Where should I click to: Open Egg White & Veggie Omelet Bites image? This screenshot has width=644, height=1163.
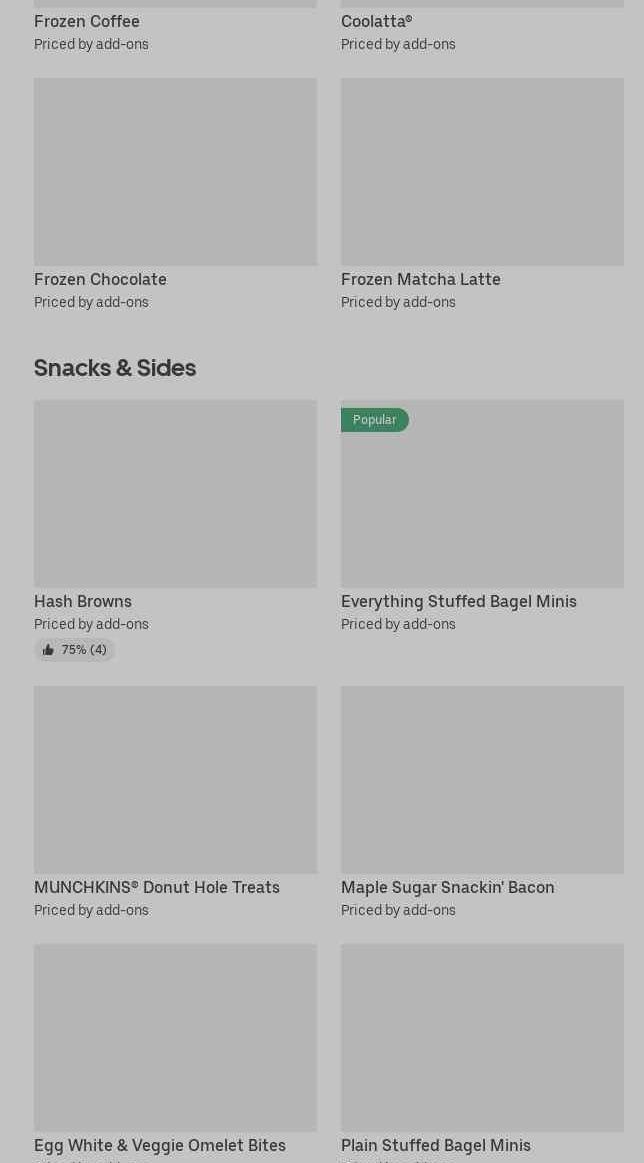[175, 1038]
